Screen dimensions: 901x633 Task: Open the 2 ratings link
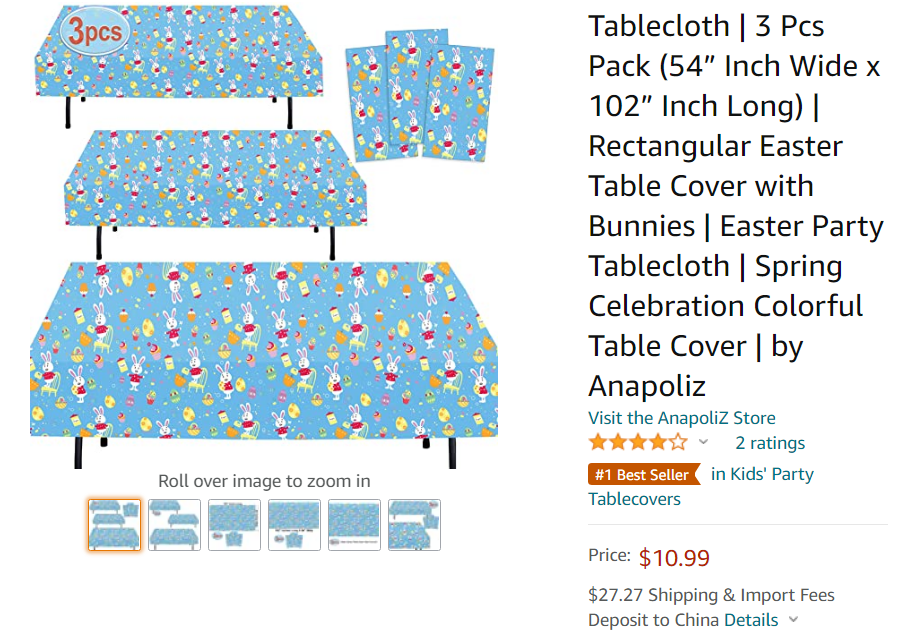[770, 443]
